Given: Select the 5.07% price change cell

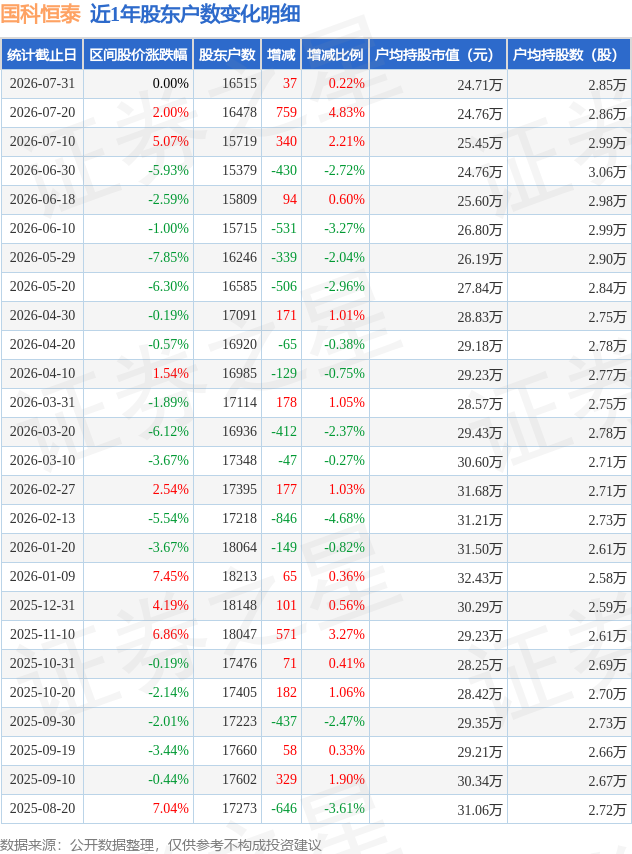Looking at the screenshot, I should [x=171, y=141].
